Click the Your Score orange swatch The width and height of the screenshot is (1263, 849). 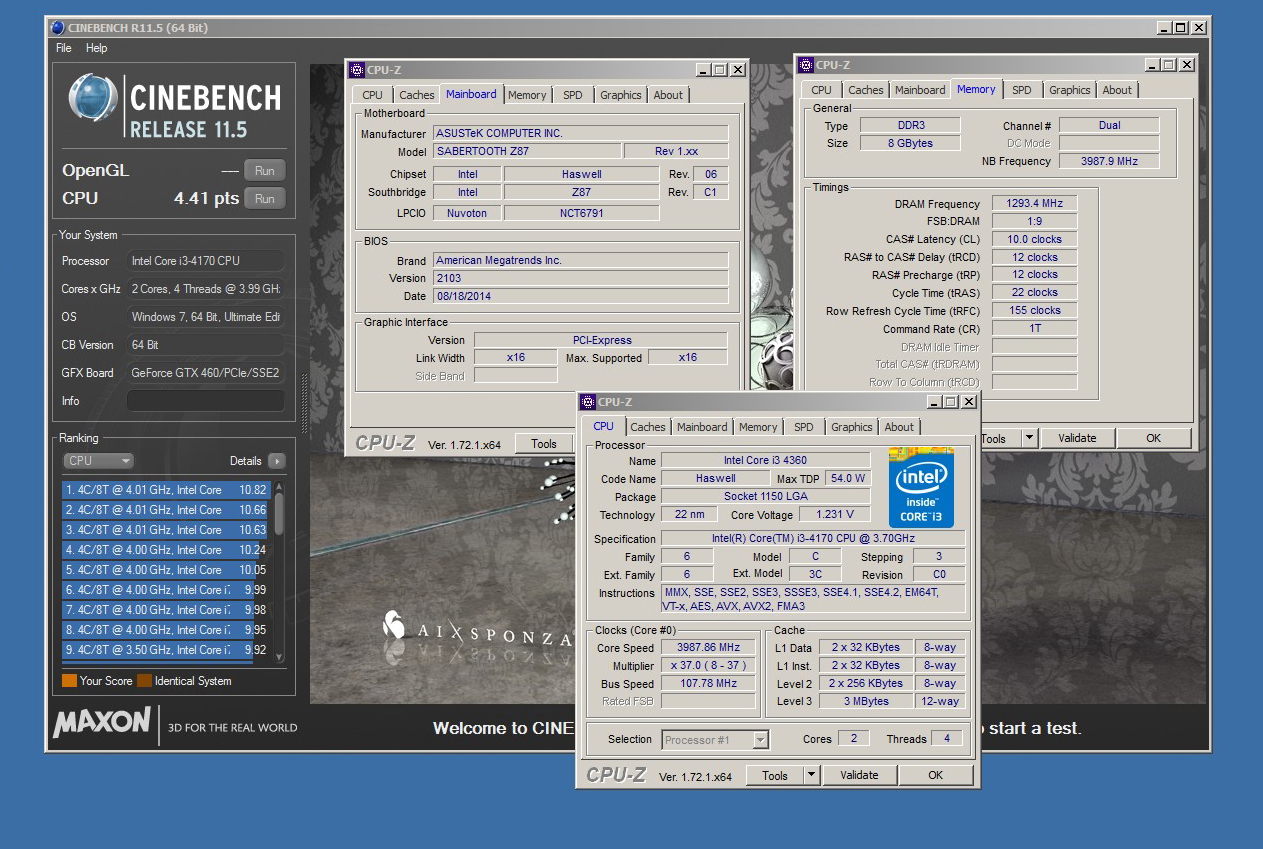click(x=69, y=681)
